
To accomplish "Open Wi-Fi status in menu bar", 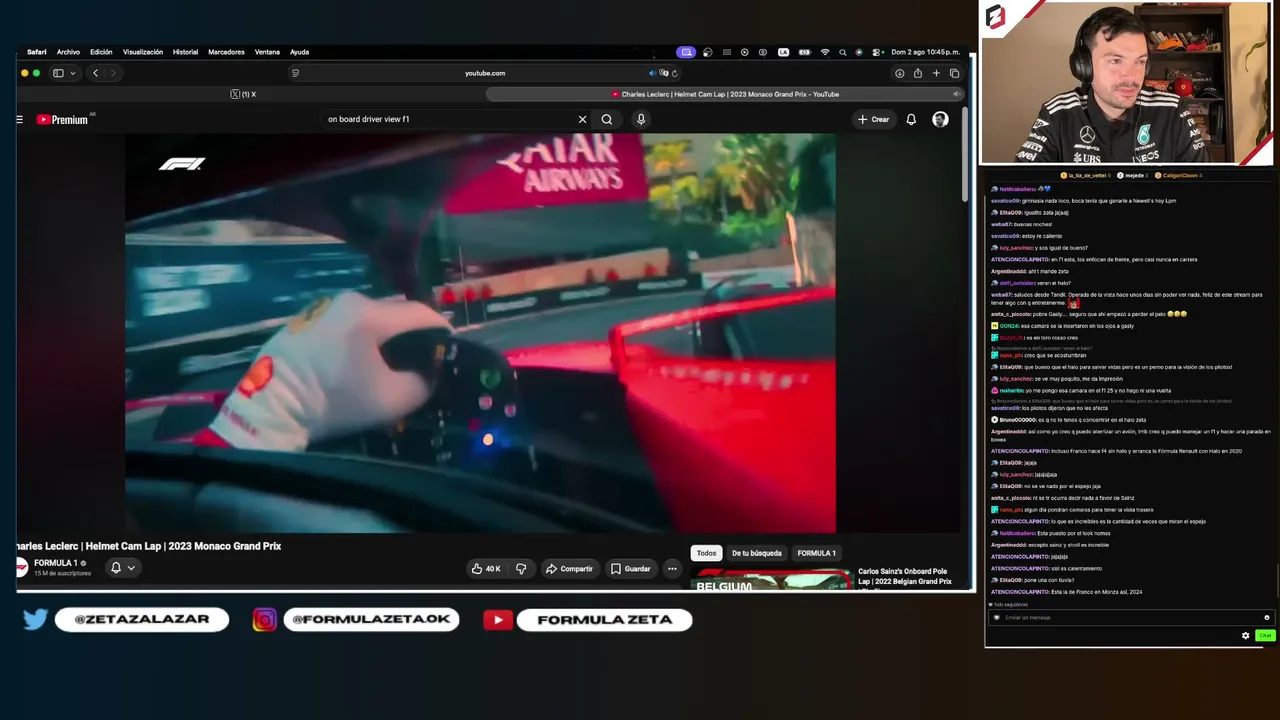I will click(x=825, y=52).
